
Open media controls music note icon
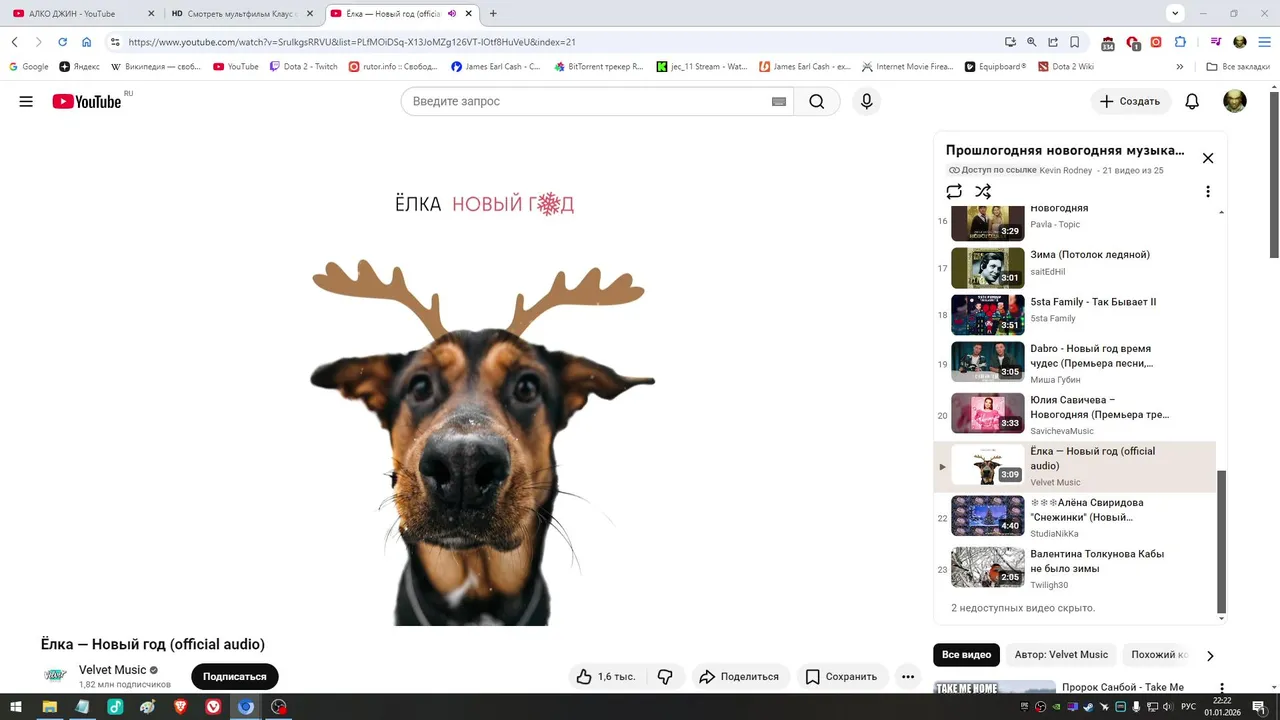[x=1216, y=42]
